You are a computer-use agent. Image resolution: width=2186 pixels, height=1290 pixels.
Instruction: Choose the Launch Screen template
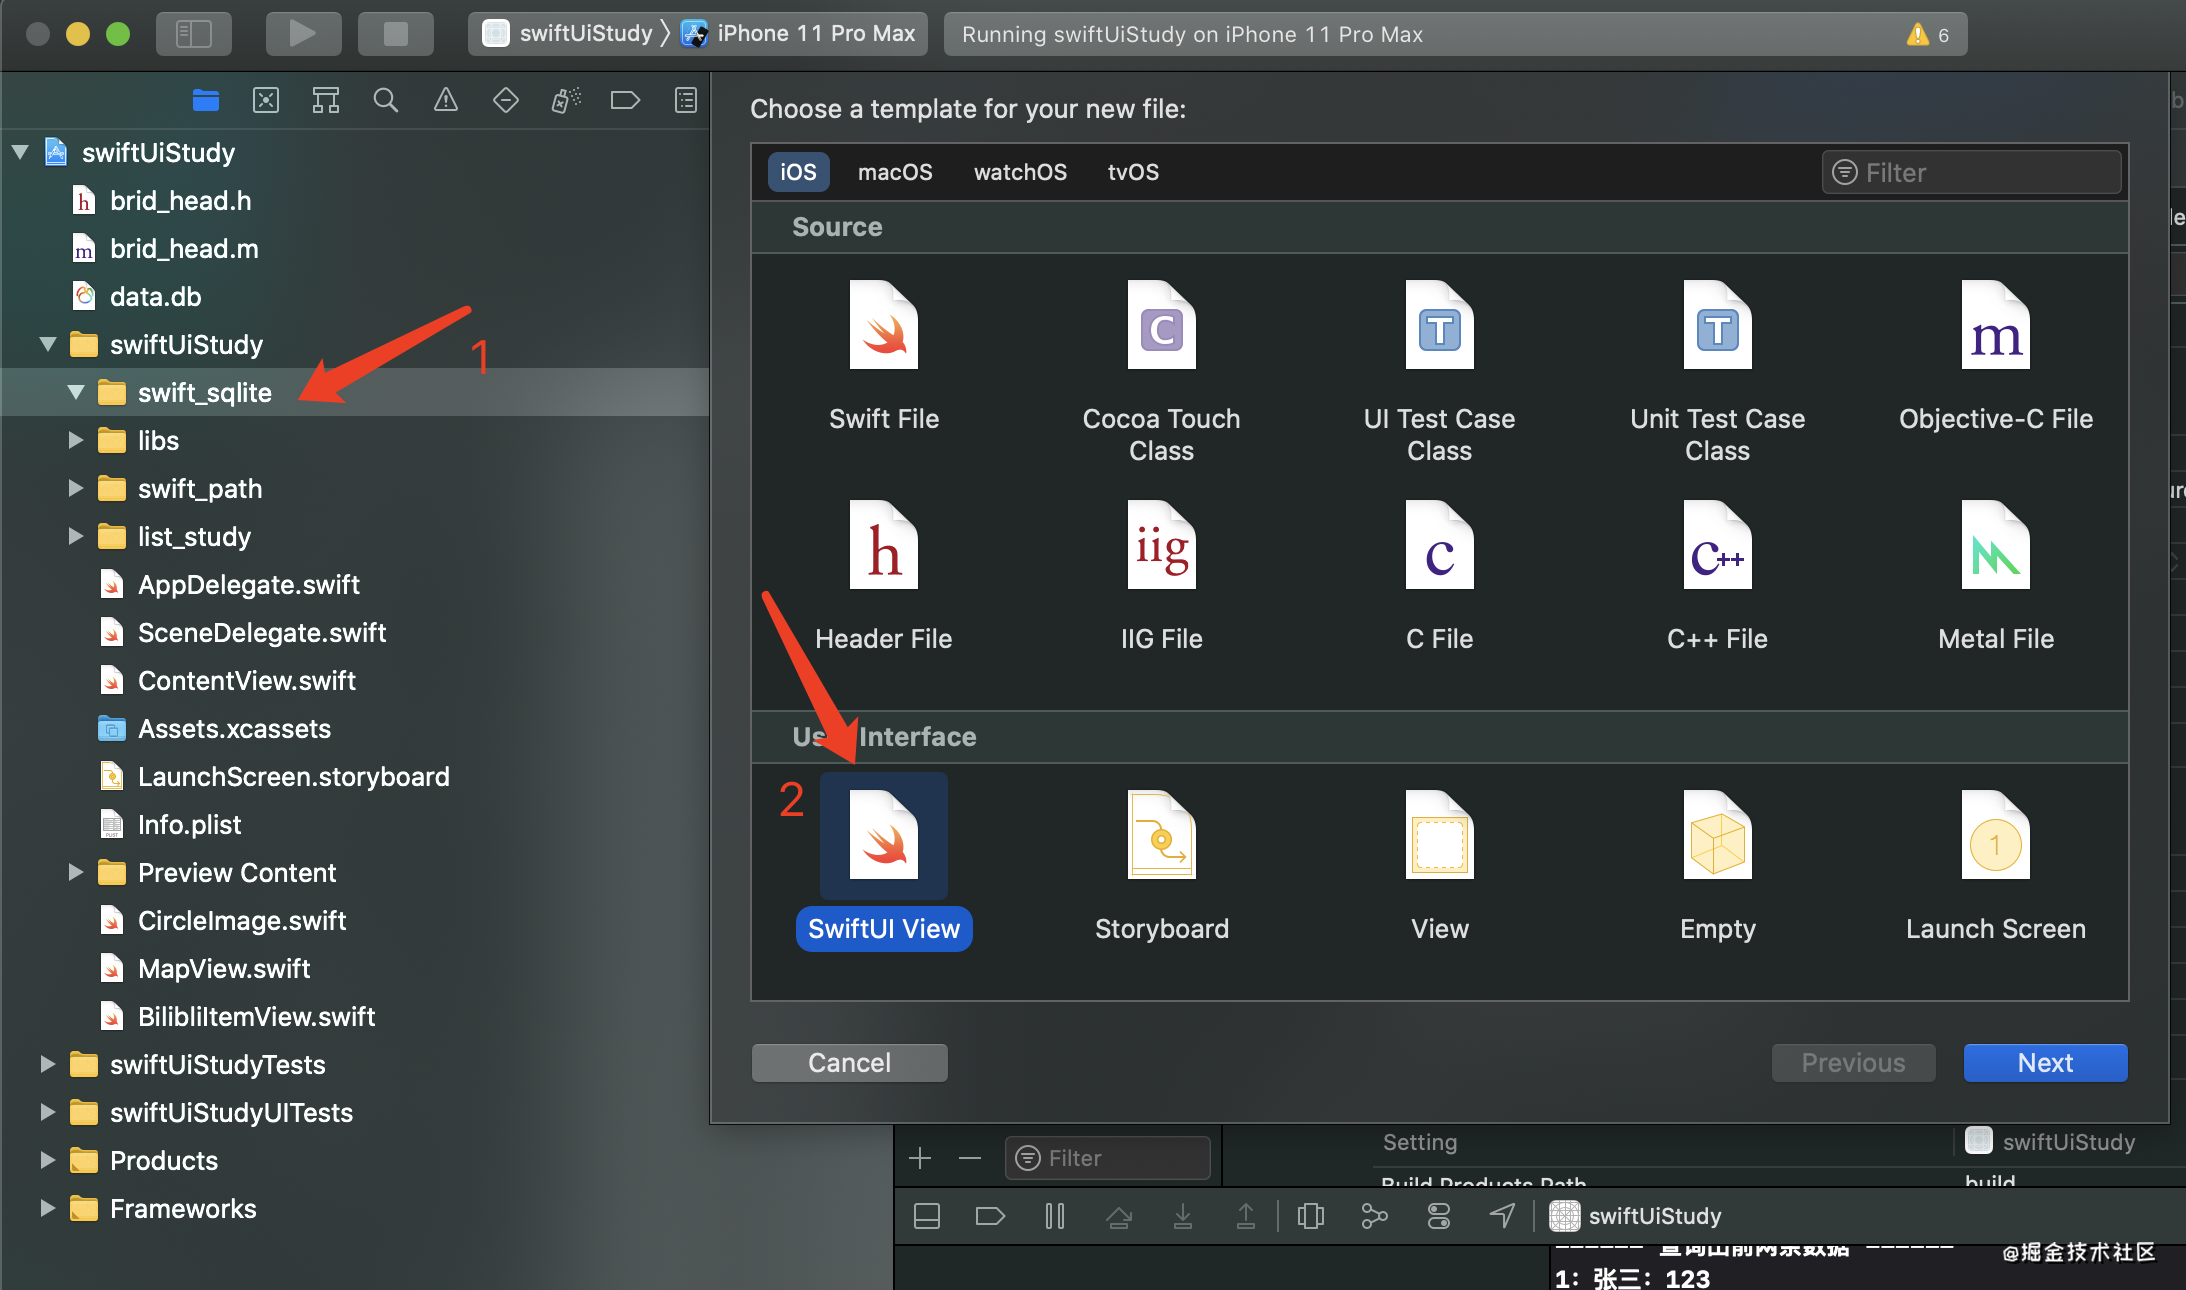point(1995,867)
